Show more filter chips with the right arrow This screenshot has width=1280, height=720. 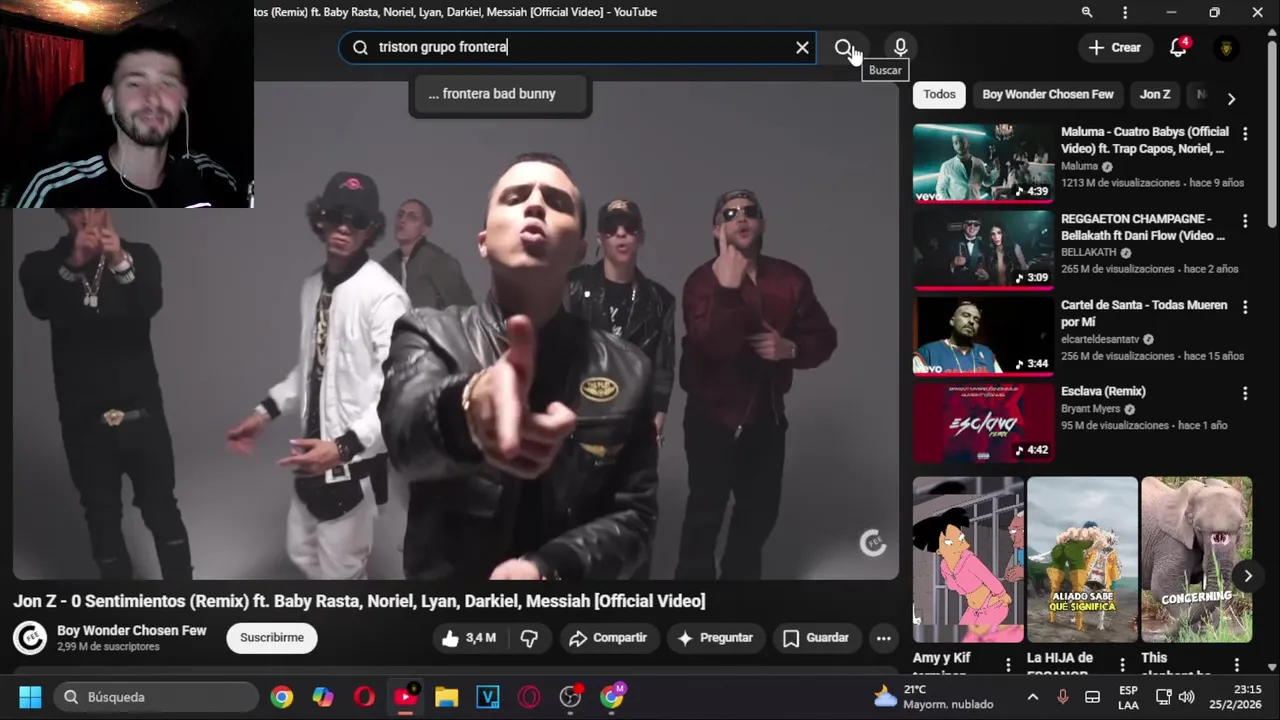(1231, 98)
